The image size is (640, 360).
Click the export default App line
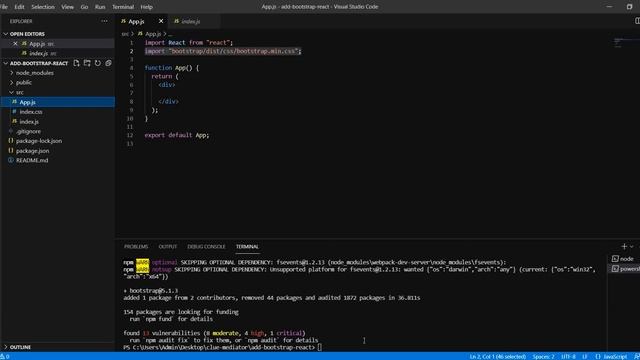click(176, 135)
